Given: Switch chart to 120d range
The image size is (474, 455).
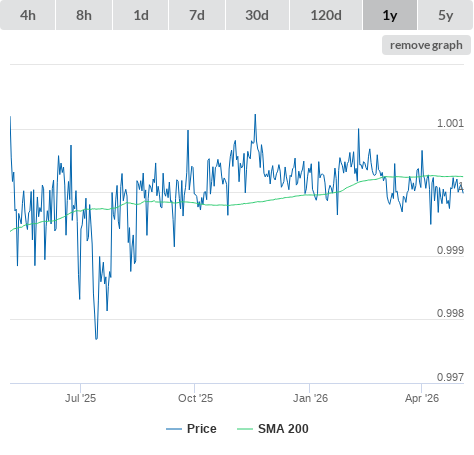Looking at the screenshot, I should tap(326, 15).
